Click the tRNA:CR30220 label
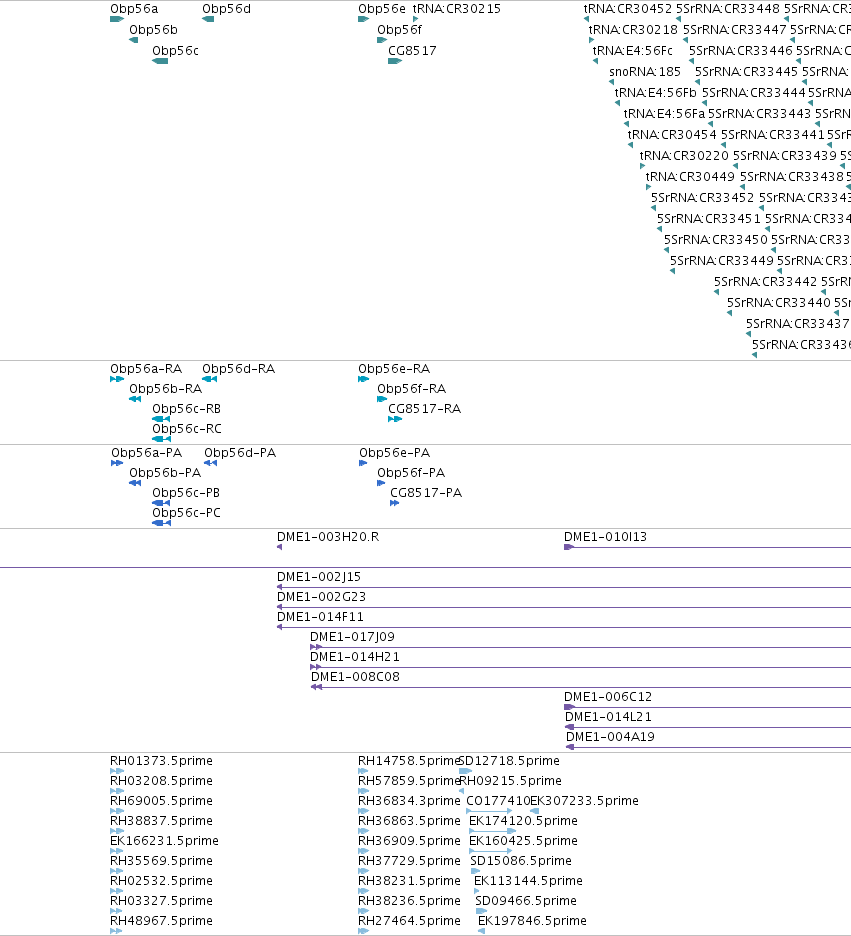Screen dimensions: 851x936 (684, 155)
